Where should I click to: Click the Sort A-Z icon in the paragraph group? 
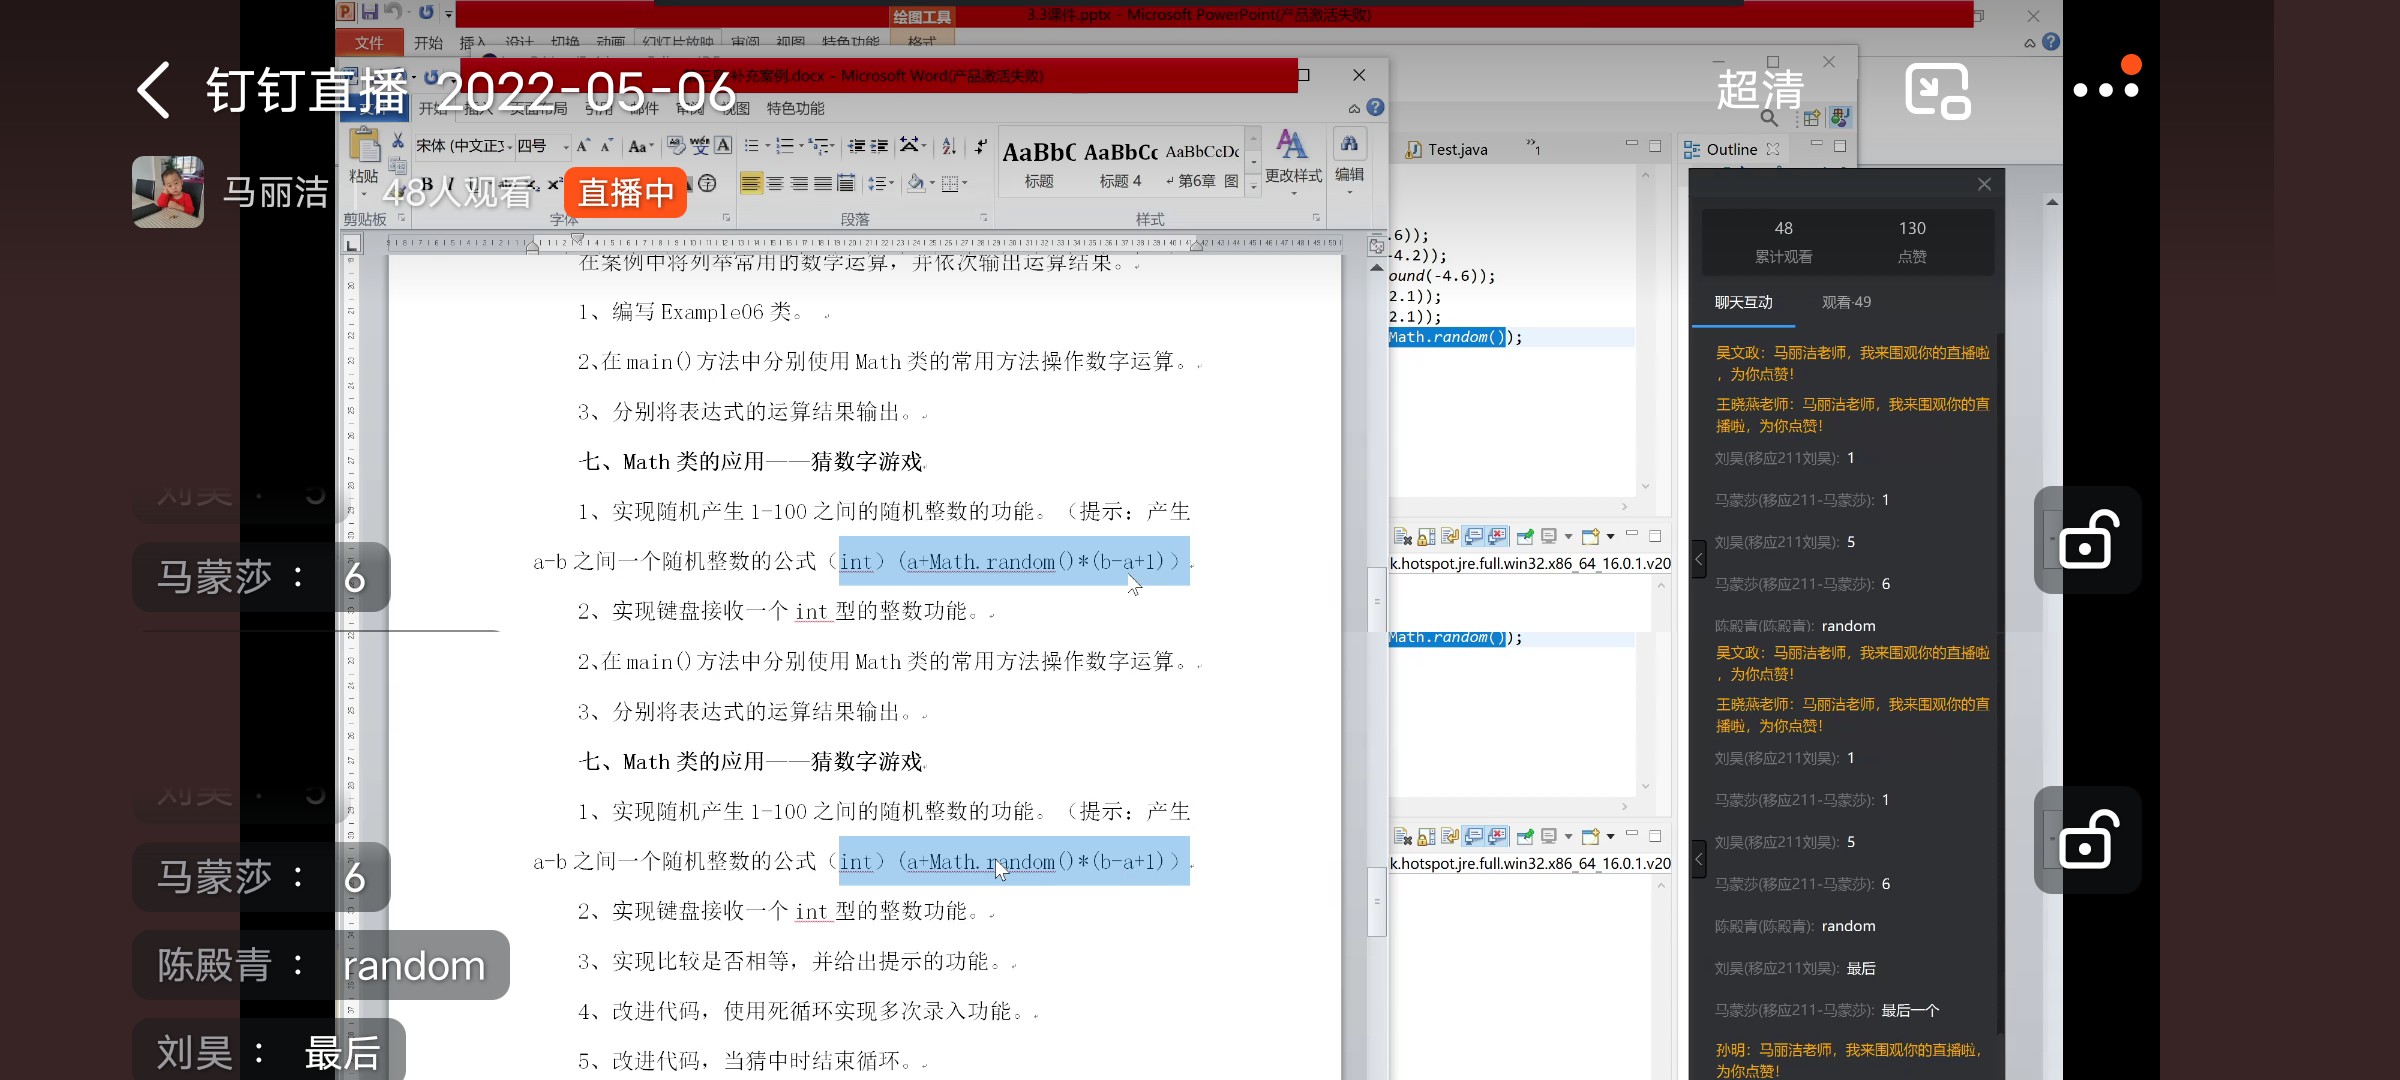(x=949, y=146)
